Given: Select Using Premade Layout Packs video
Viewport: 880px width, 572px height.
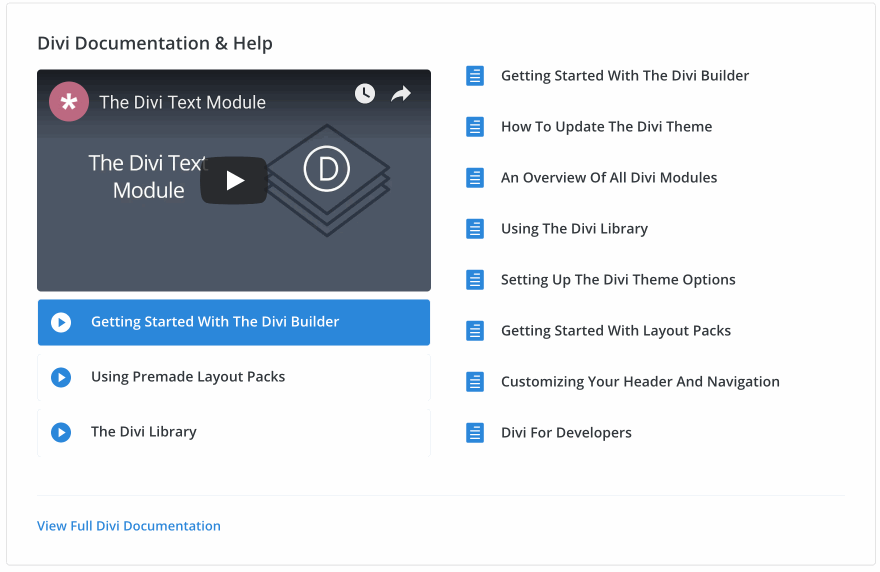Looking at the screenshot, I should click(x=188, y=377).
